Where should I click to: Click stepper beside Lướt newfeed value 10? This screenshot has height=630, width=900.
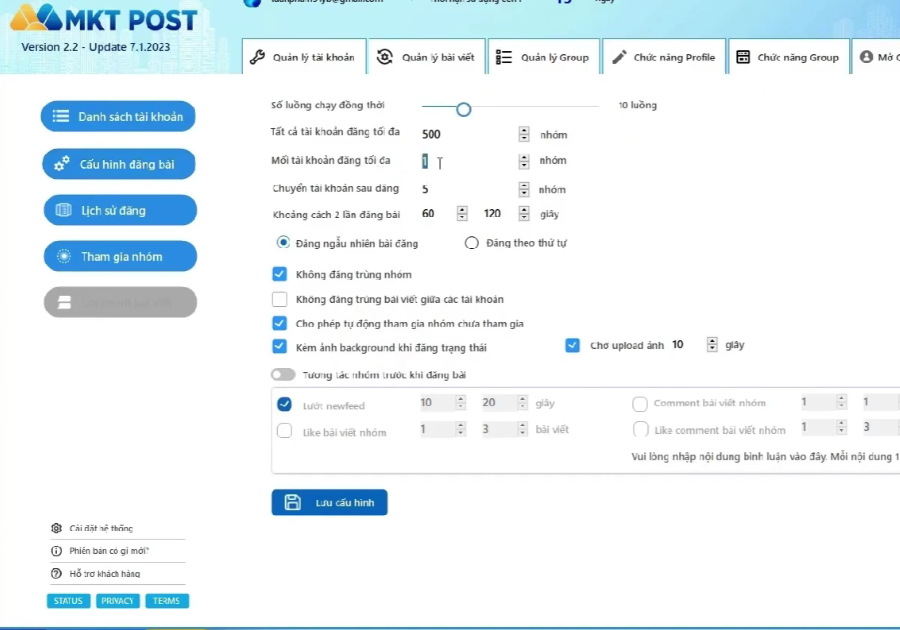pyautogui.click(x=460, y=402)
